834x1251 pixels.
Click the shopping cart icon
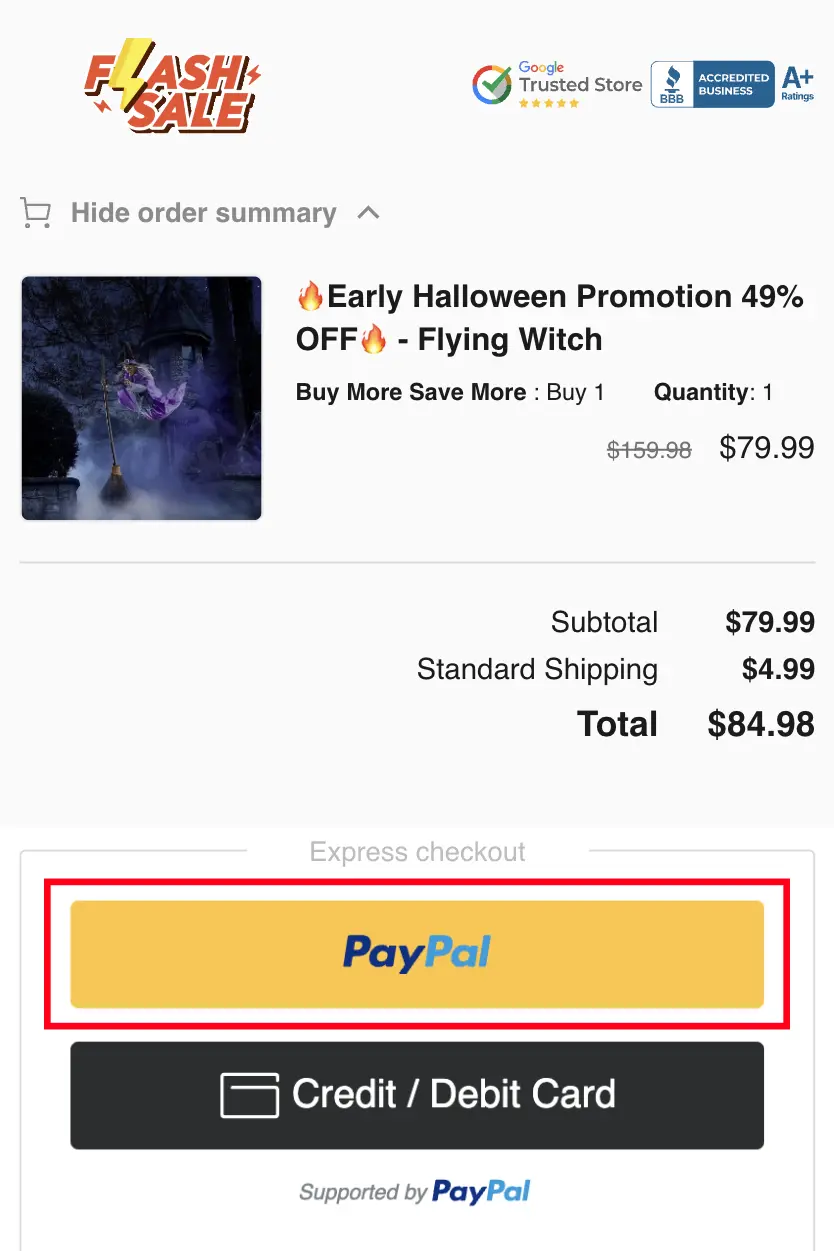tap(36, 213)
